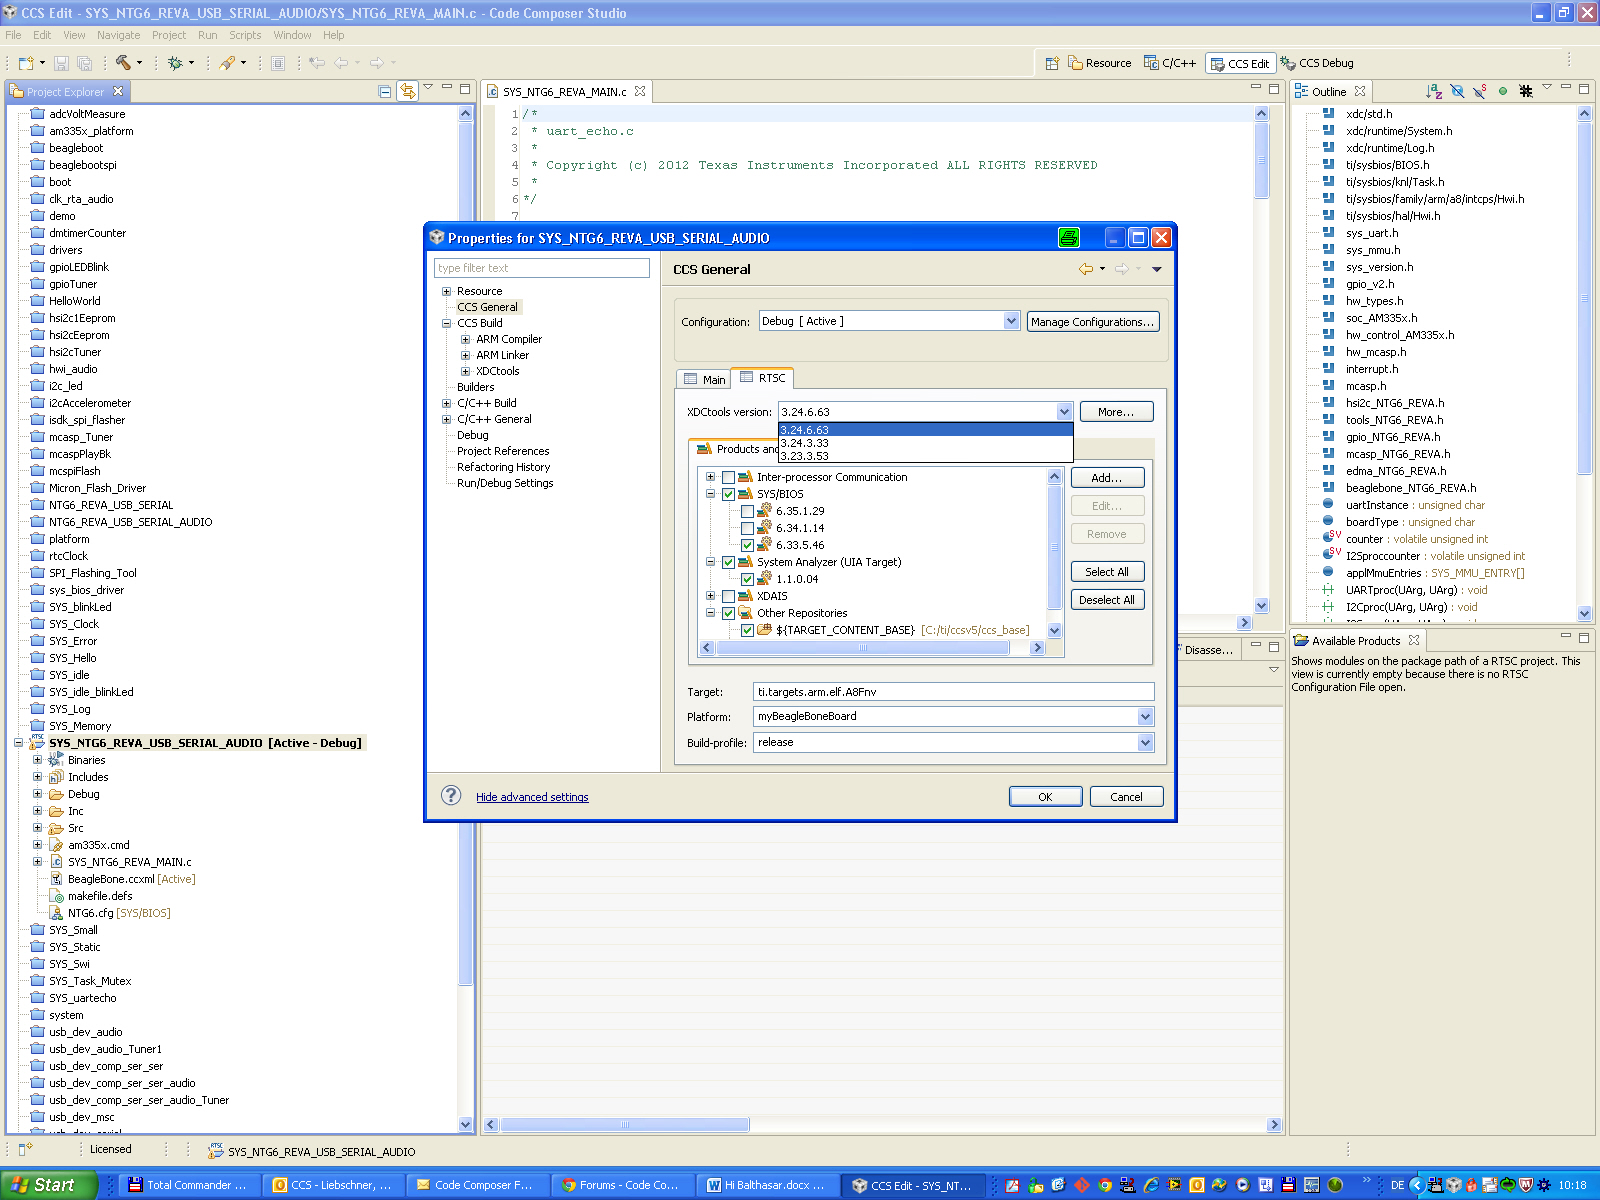Click the Deselect All button
Image resolution: width=1600 pixels, height=1200 pixels.
[x=1107, y=600]
